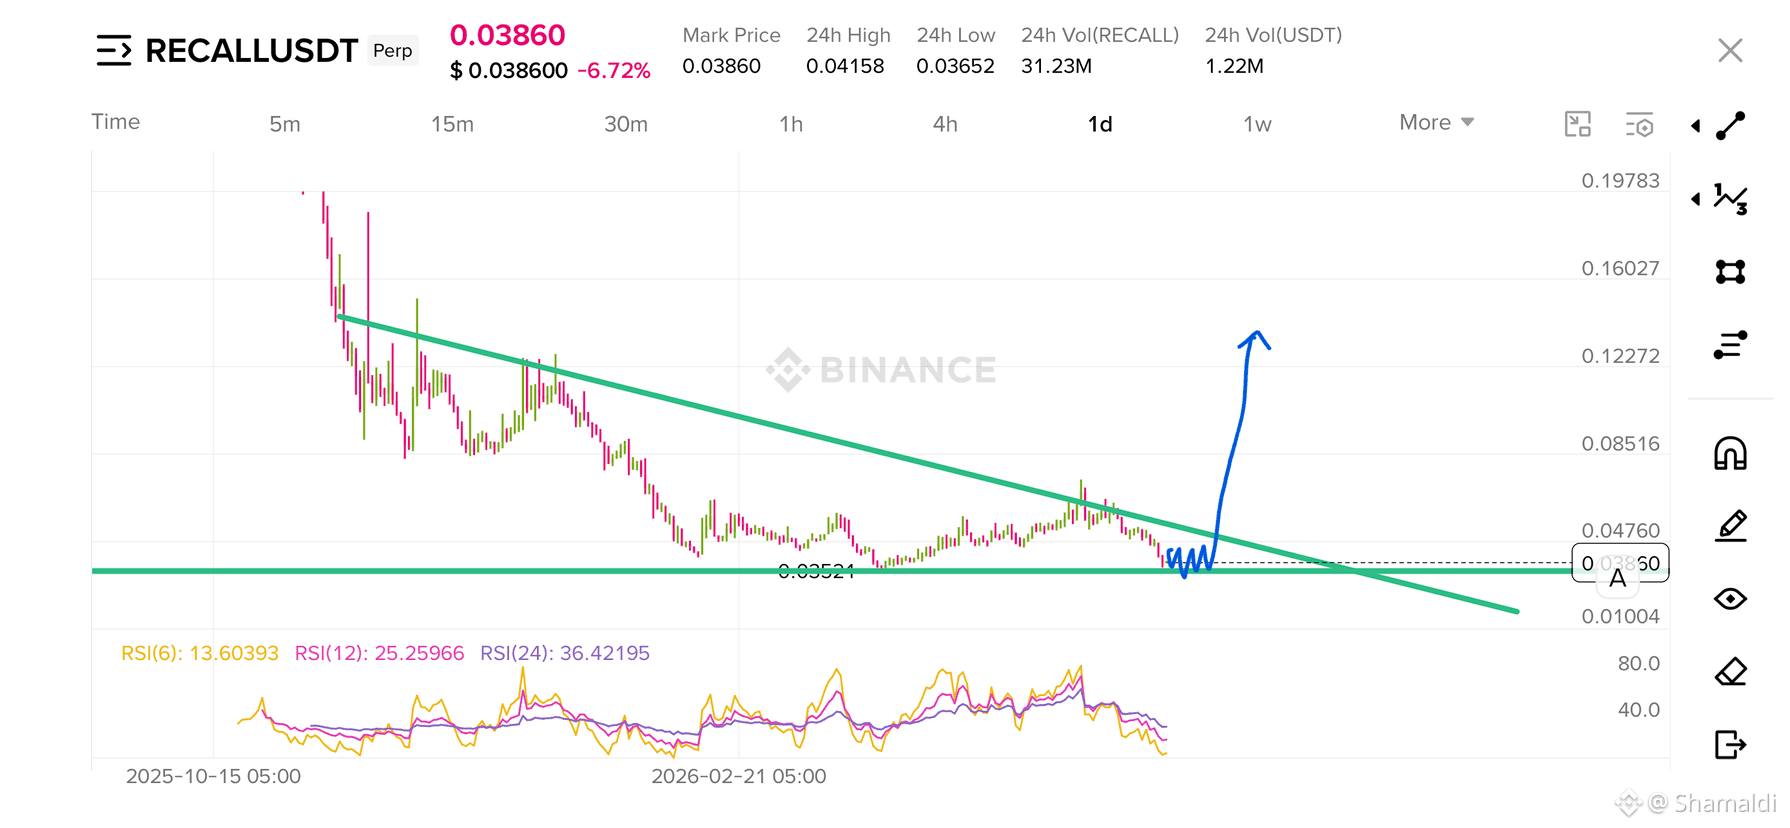Toggle drawings visibility with the eye icon
Screen dimensions: 1790x828
click(x=1731, y=599)
